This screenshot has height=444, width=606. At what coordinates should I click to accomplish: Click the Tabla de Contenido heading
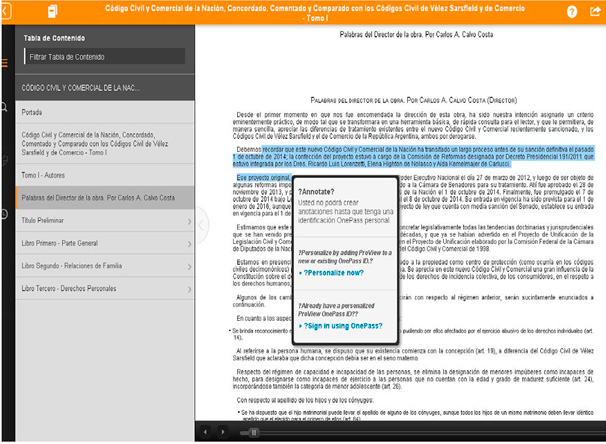[x=54, y=38]
